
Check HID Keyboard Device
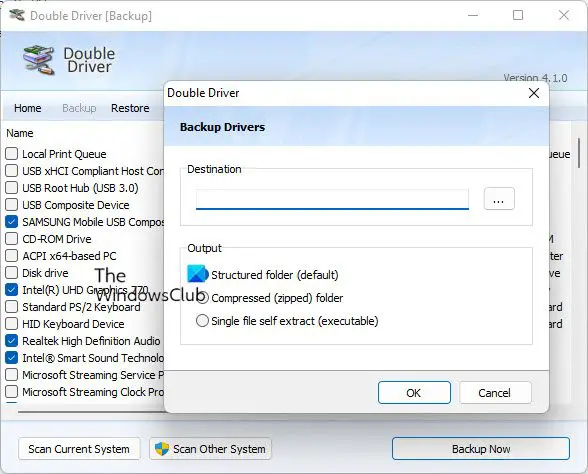click(x=12, y=324)
